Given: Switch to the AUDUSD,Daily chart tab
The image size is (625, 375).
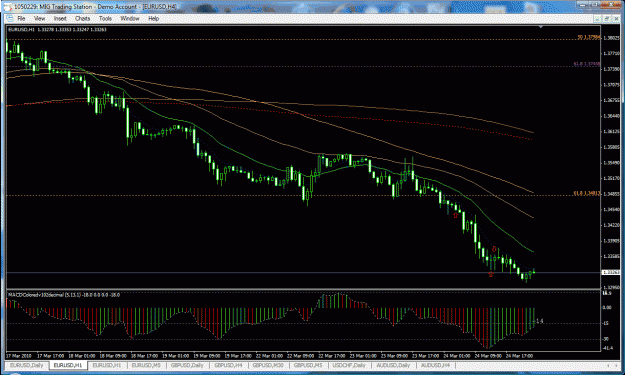Looking at the screenshot, I should (393, 365).
